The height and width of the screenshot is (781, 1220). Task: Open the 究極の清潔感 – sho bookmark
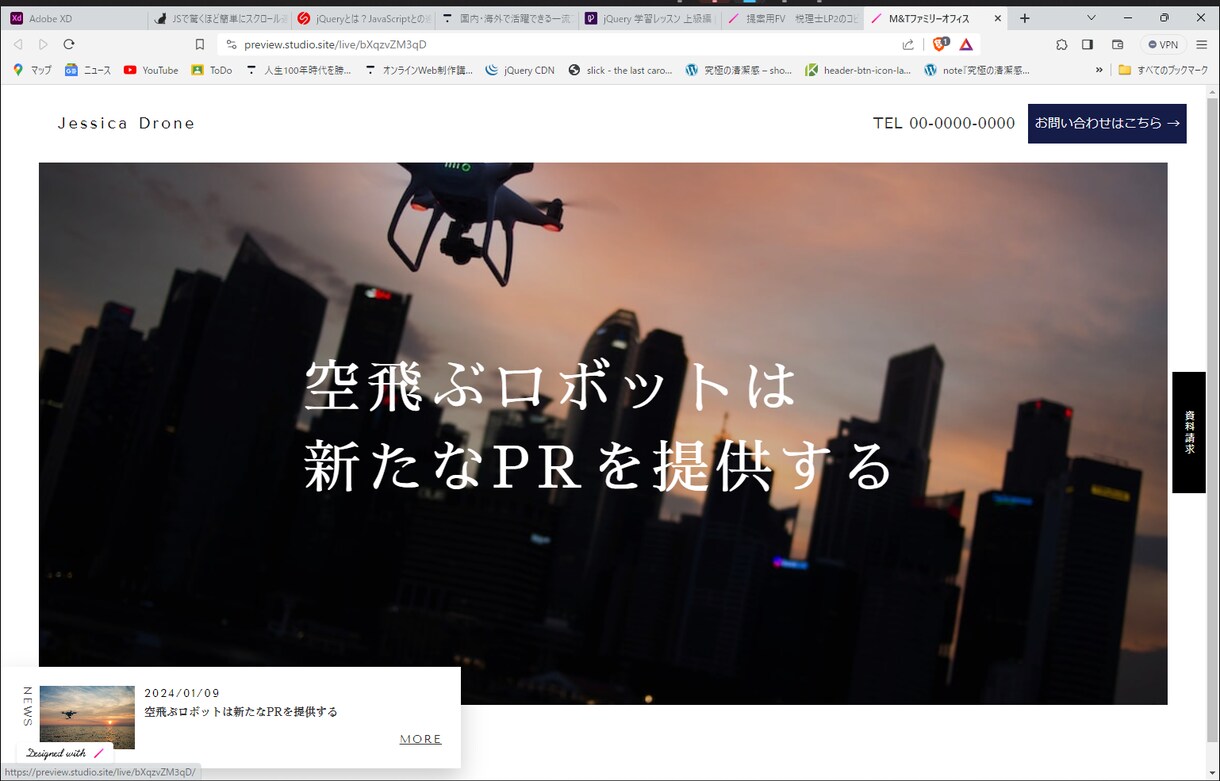pyautogui.click(x=739, y=70)
